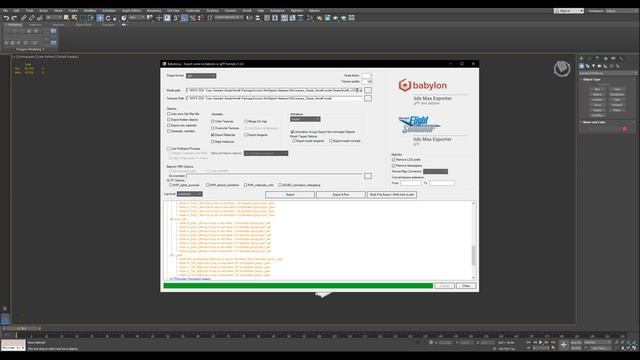640x360 pixels.
Task: Click the Align tool icon
Action: (258, 18)
